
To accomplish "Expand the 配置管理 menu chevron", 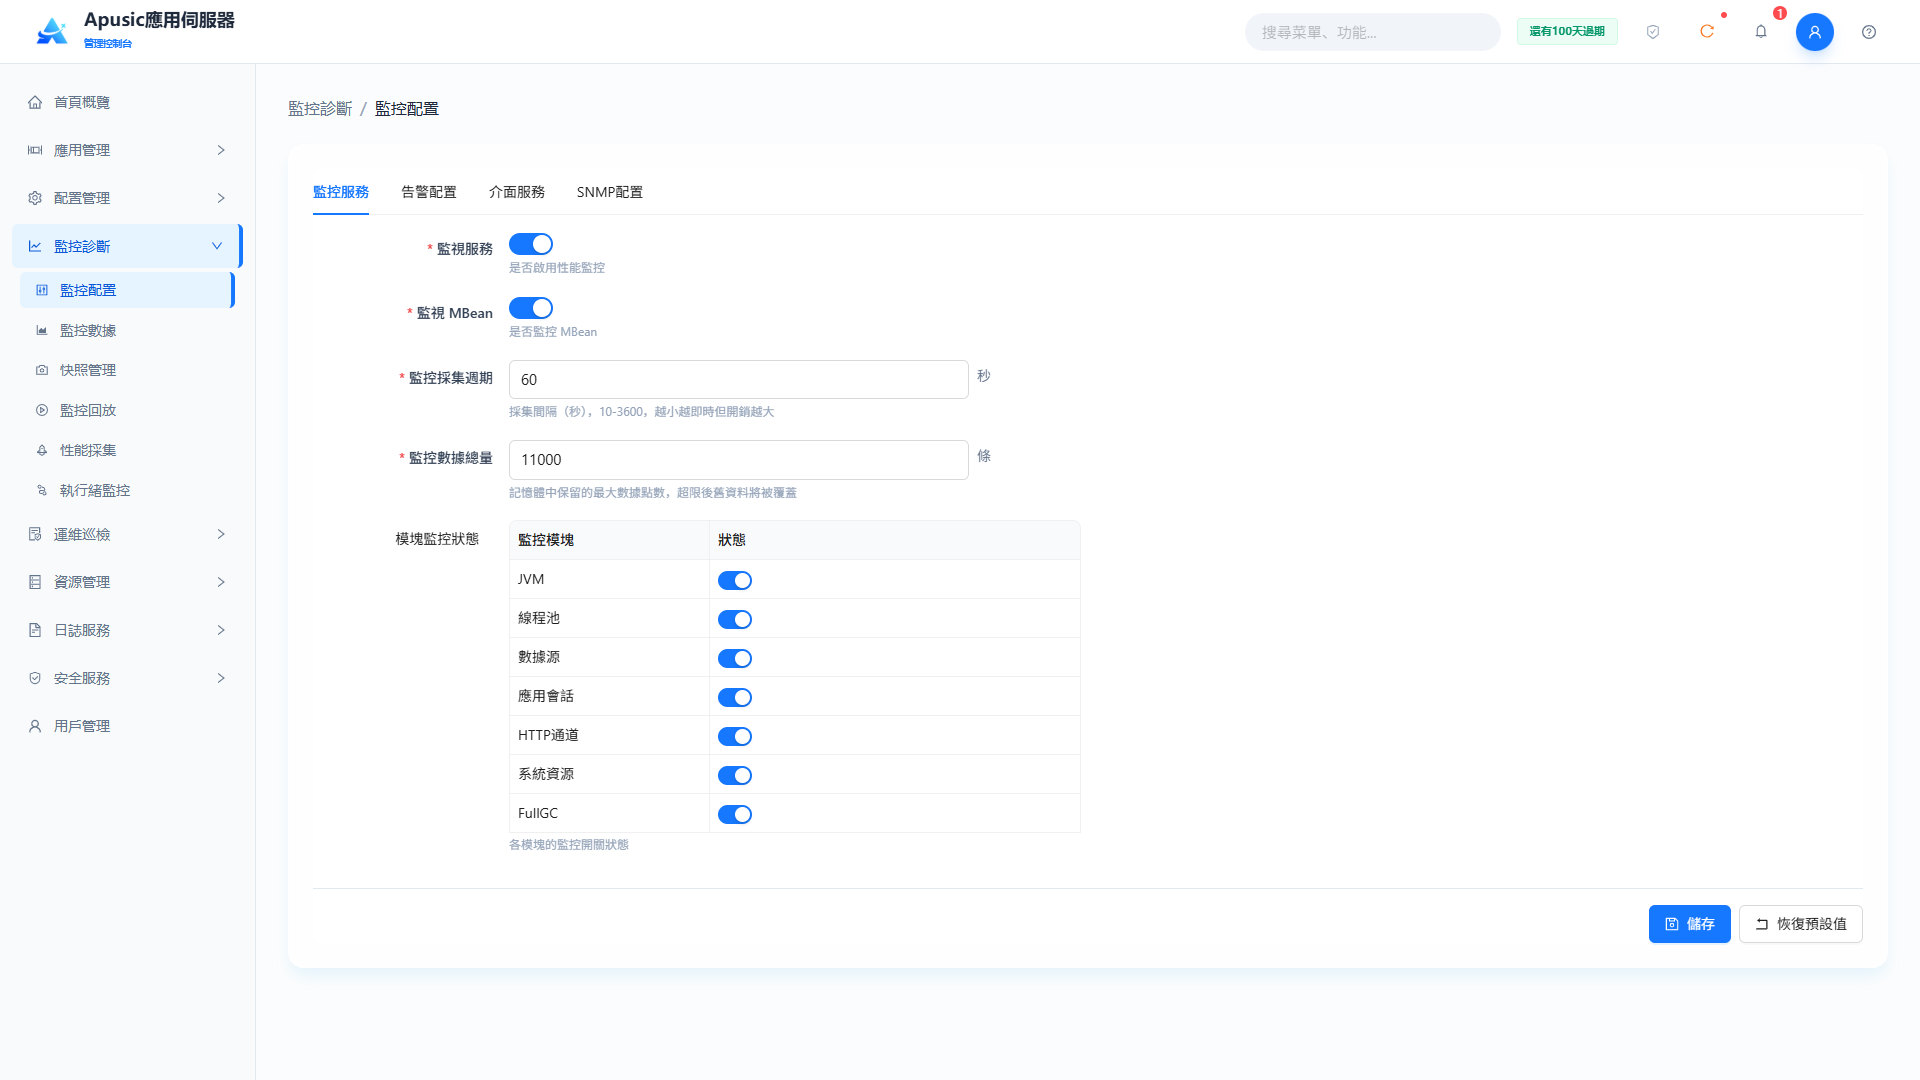I will 221,198.
